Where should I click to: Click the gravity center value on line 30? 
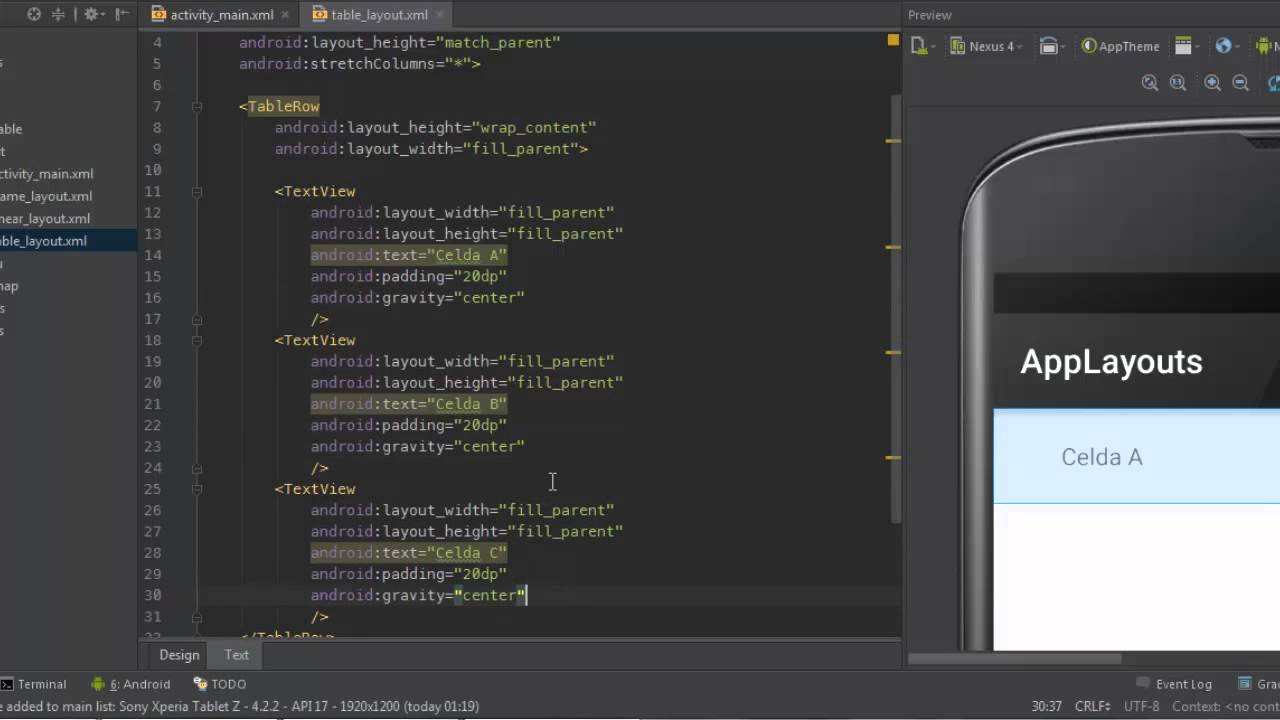[x=489, y=595]
